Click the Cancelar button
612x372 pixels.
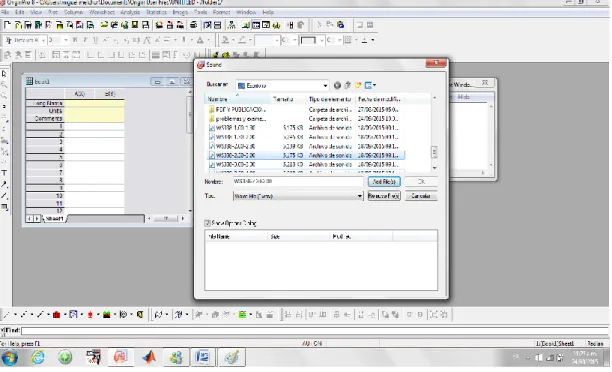421,196
